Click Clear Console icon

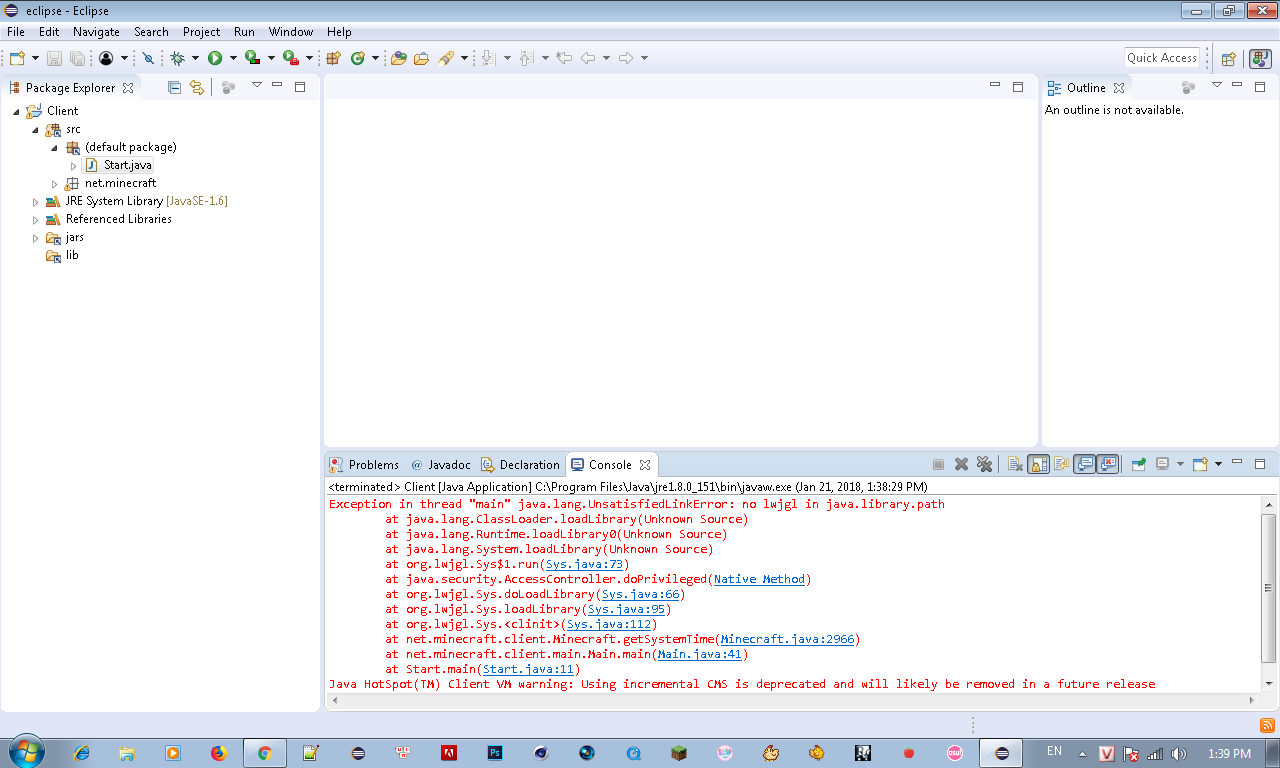pyautogui.click(x=1014, y=464)
